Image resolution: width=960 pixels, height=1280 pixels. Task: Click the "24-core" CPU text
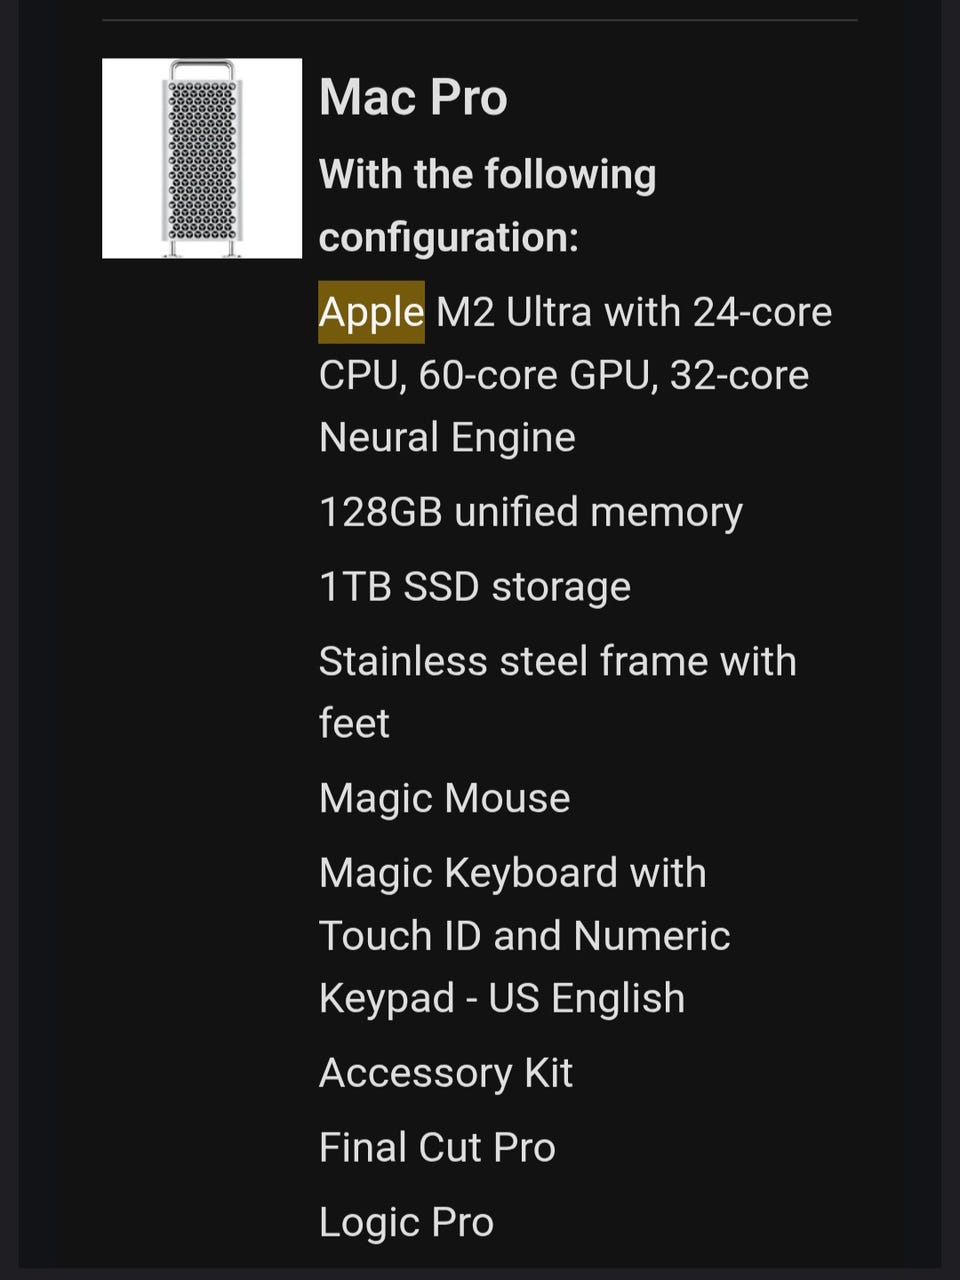762,312
